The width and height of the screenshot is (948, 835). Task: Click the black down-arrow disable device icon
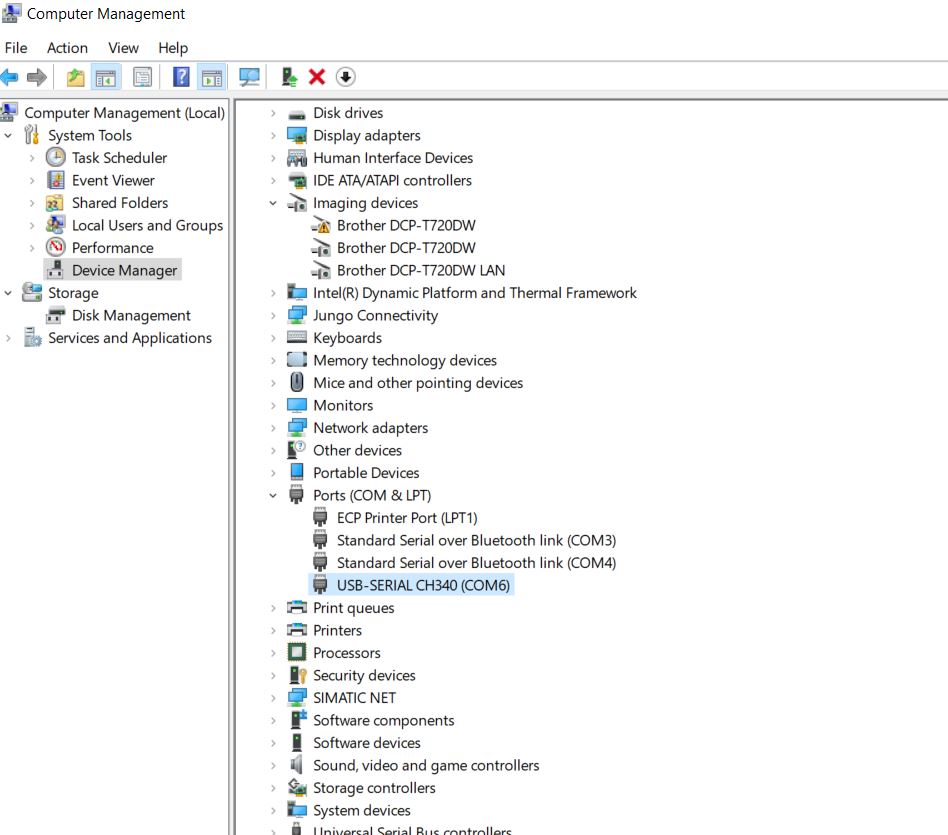[346, 77]
